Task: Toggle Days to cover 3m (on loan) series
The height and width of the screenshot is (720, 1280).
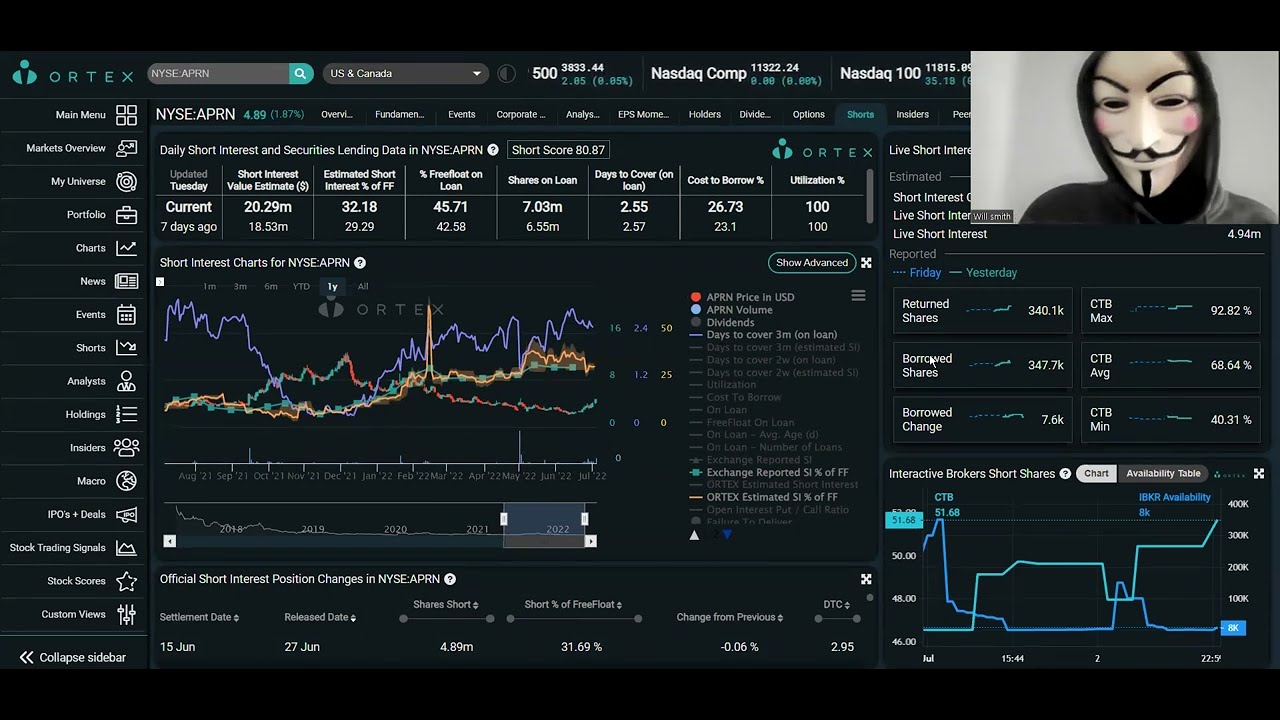Action: tap(763, 335)
